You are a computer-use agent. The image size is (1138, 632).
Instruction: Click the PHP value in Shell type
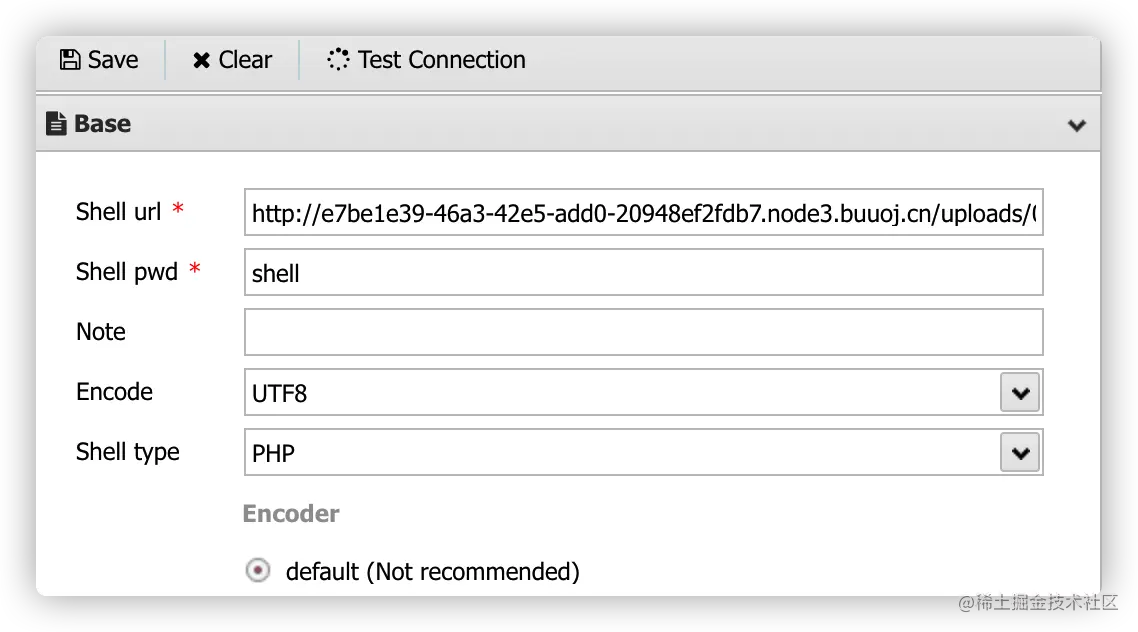(x=274, y=454)
